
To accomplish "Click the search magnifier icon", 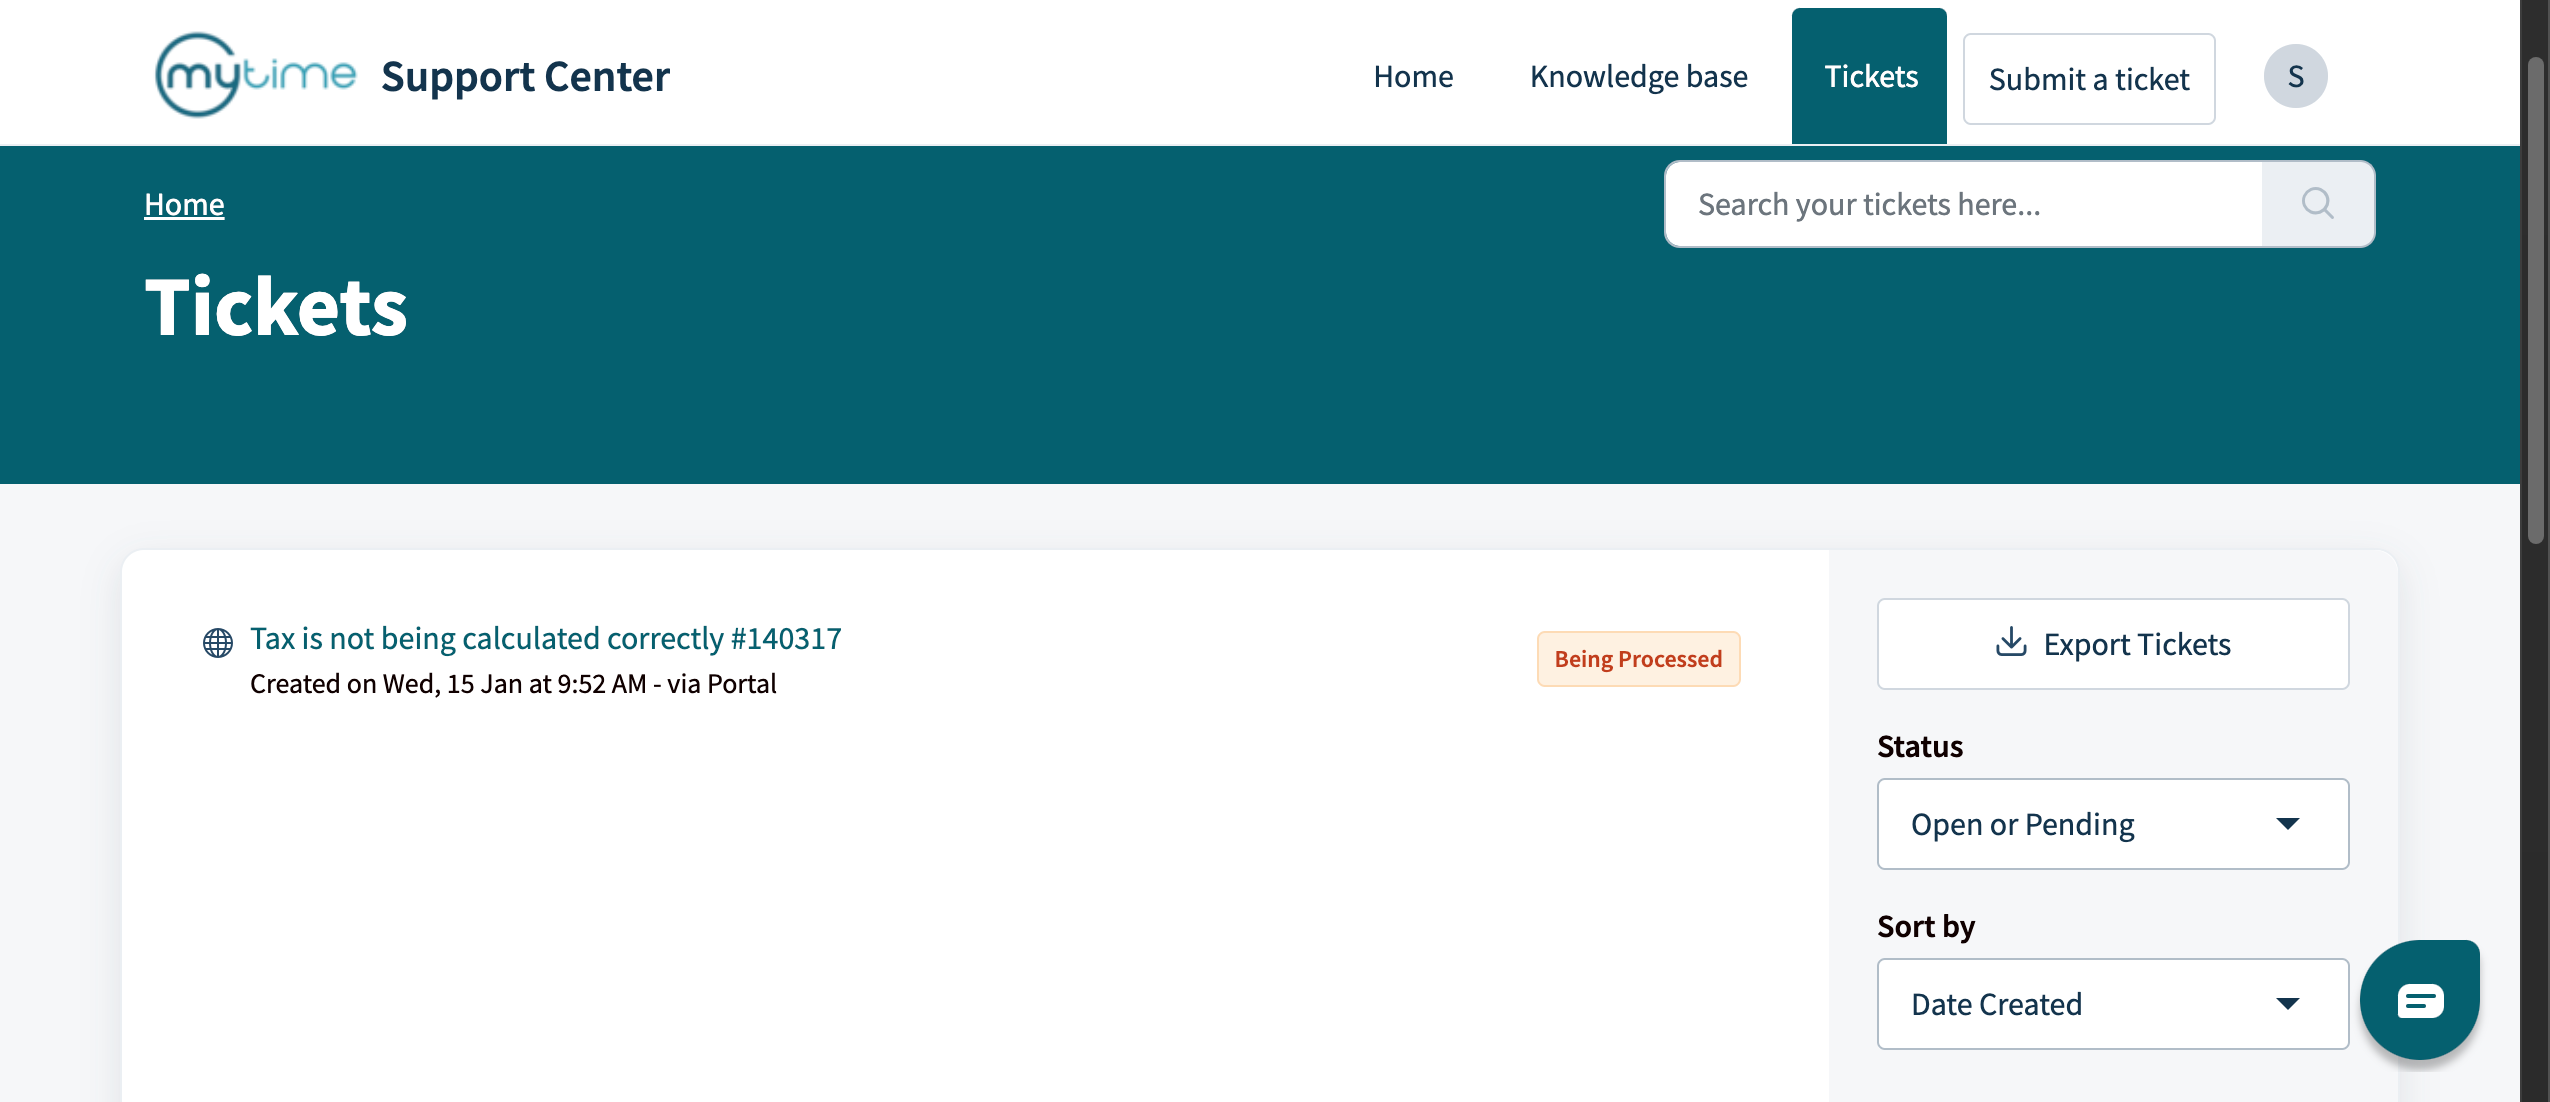I will click(x=2317, y=204).
